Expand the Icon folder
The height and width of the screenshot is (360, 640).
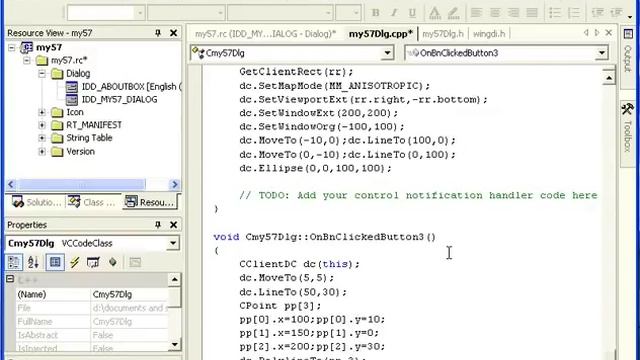point(42,112)
